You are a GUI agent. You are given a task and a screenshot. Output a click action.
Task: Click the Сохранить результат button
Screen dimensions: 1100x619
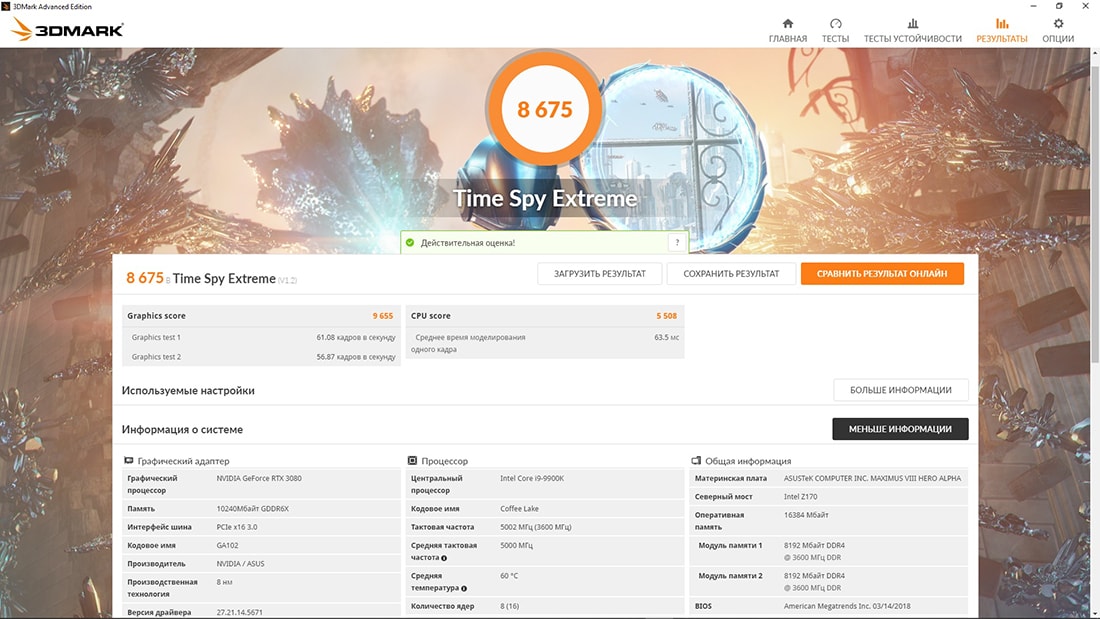(731, 274)
